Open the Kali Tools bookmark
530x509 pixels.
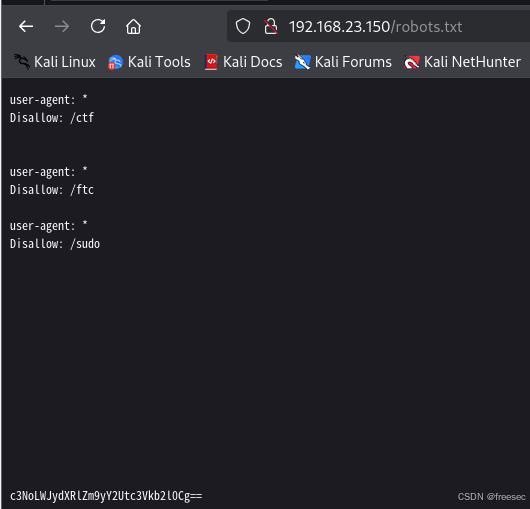point(149,62)
